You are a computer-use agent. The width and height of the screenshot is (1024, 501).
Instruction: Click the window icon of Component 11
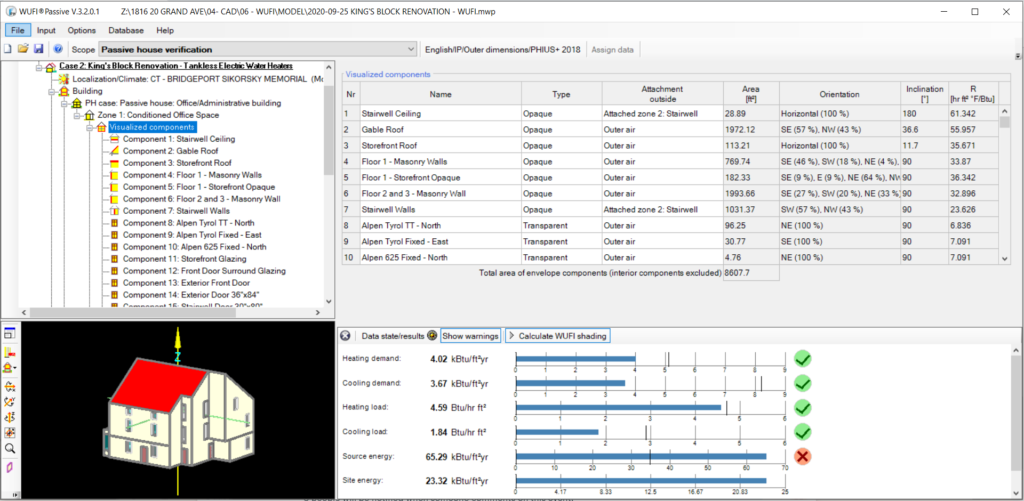(114, 259)
